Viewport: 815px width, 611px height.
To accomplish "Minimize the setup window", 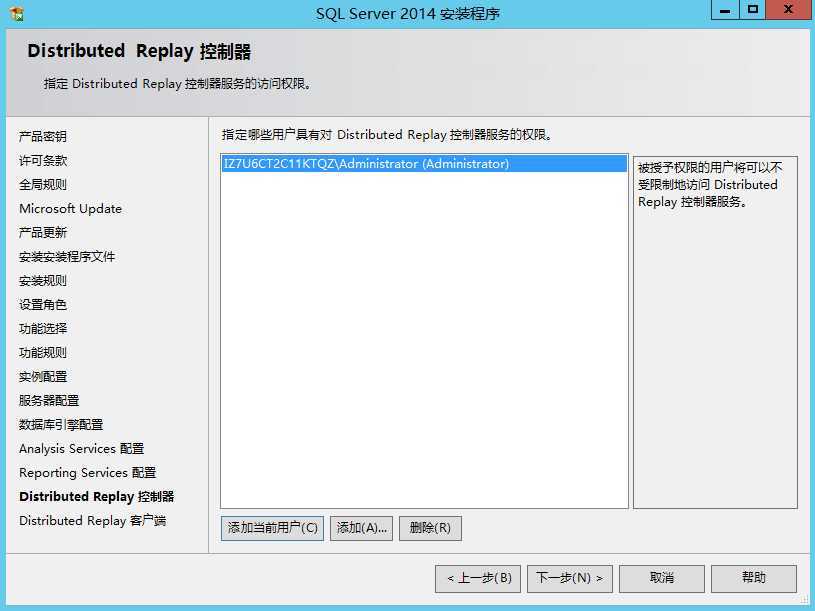I will tap(725, 10).
